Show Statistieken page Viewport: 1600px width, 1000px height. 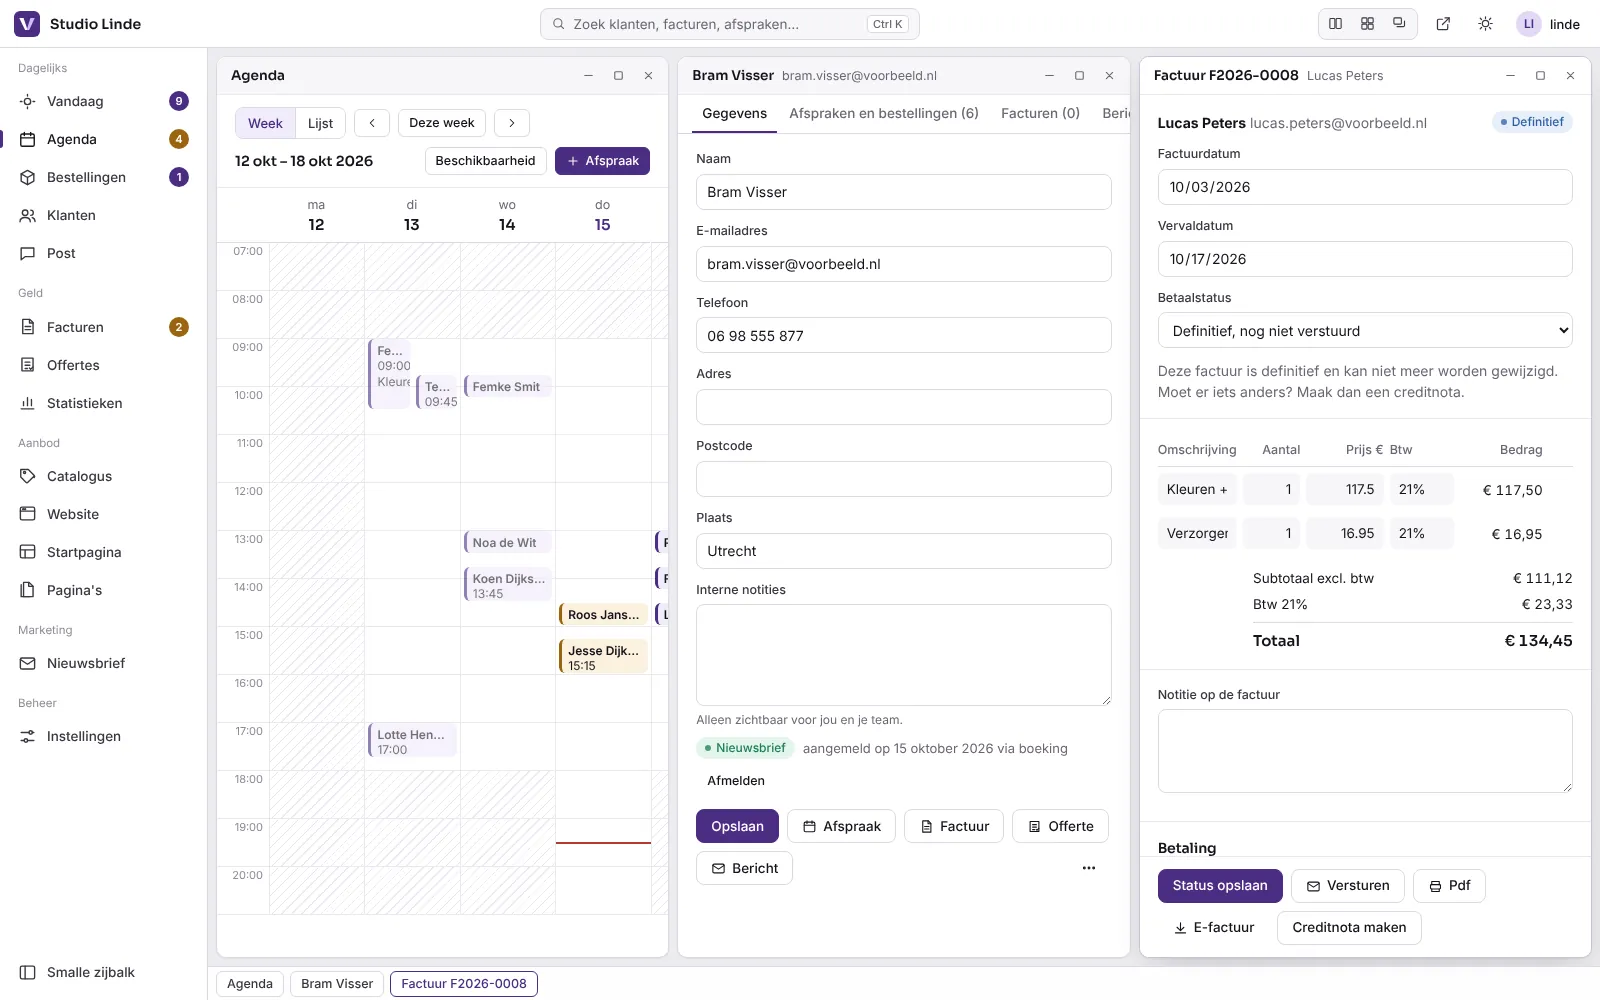pos(103,403)
